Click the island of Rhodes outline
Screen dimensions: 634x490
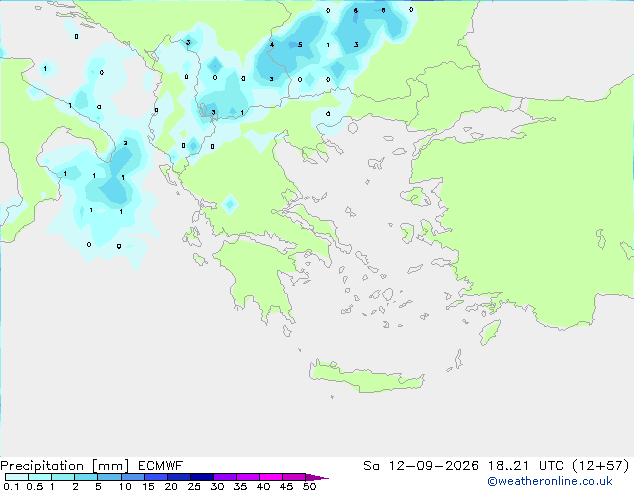(x=490, y=332)
